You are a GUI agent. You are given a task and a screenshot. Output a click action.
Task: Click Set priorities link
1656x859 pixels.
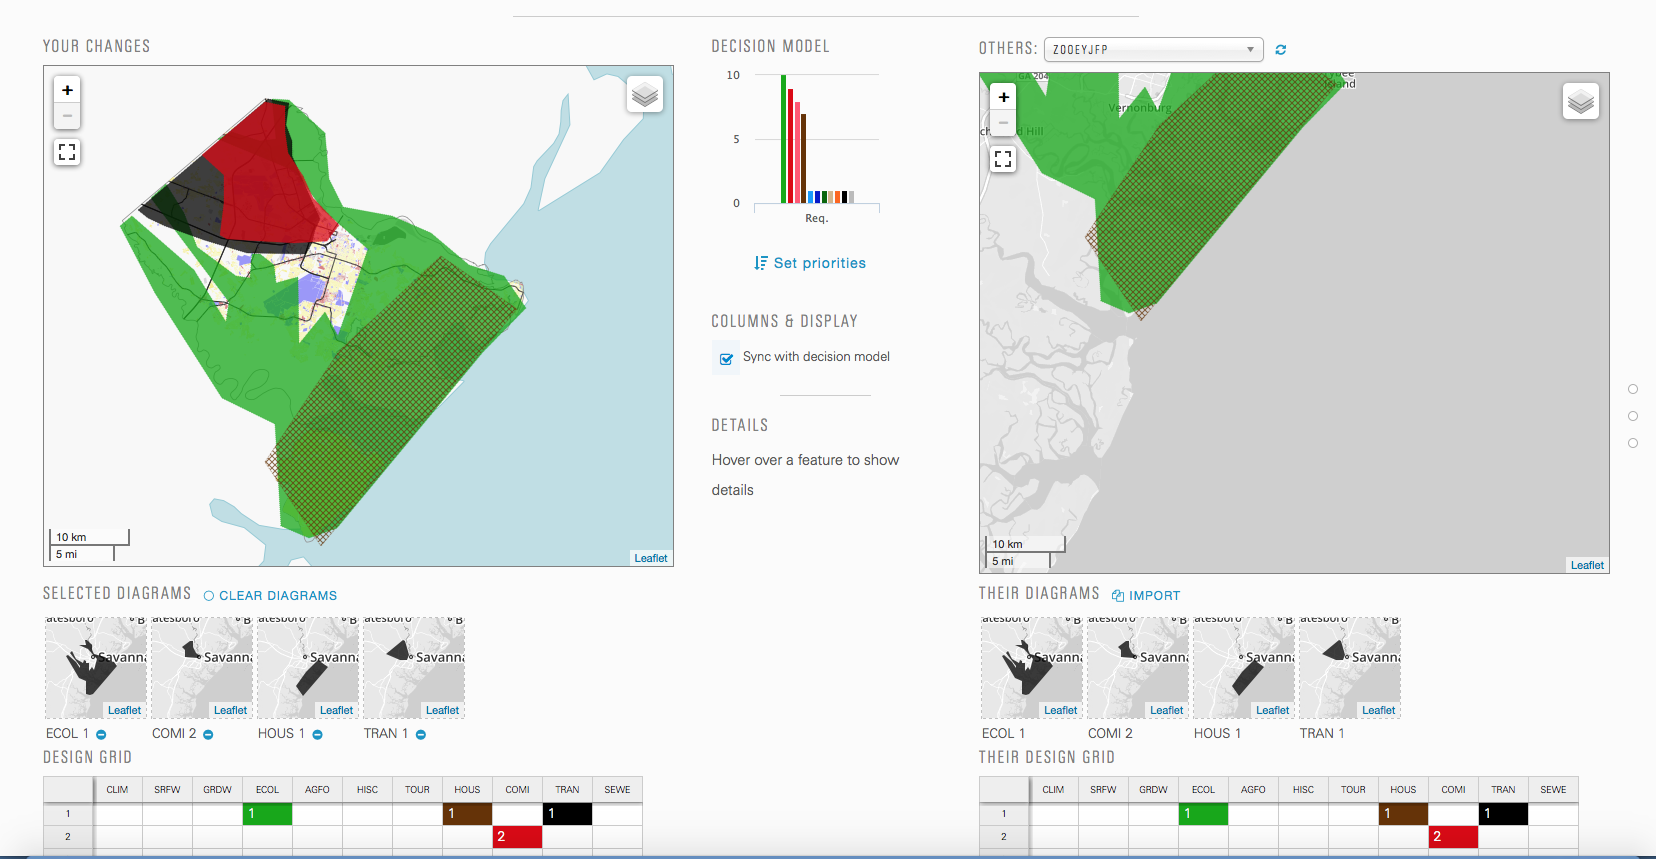coord(820,263)
